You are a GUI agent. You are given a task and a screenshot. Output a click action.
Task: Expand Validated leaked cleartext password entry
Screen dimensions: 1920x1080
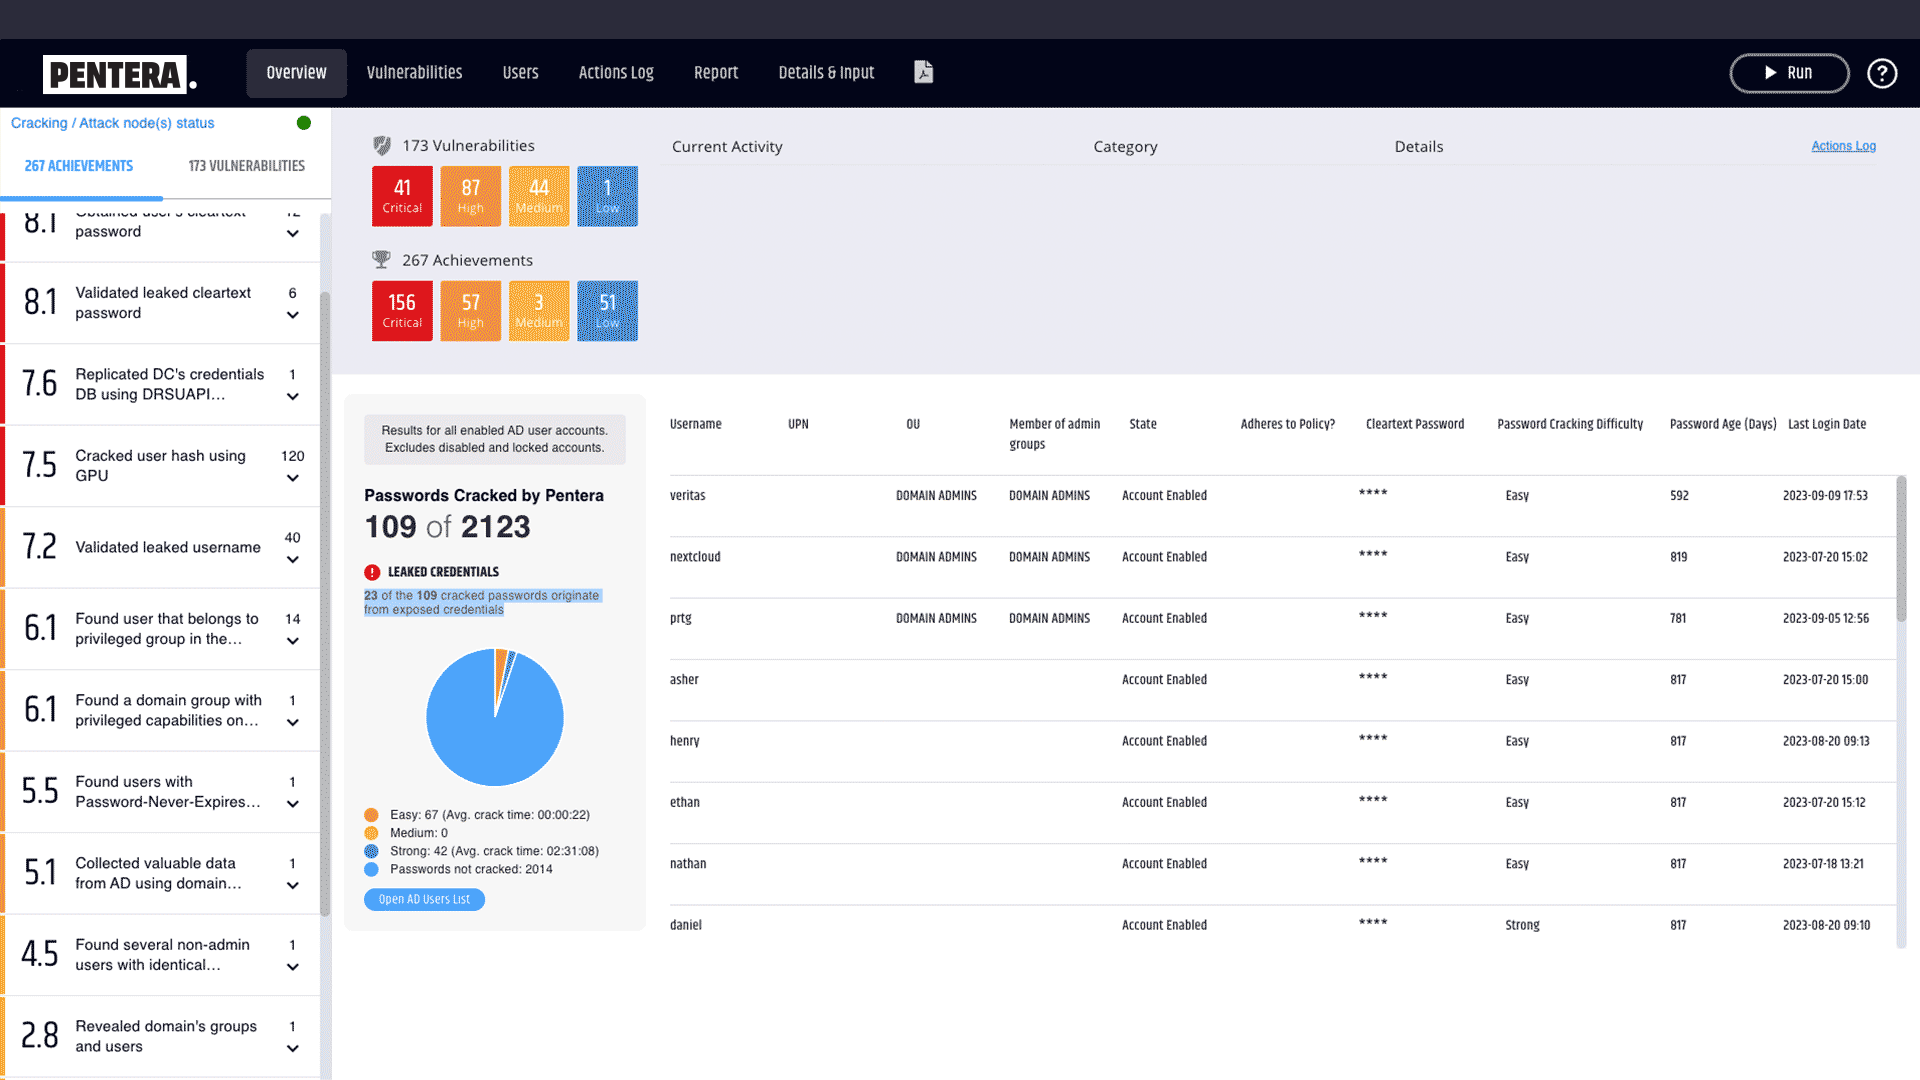coord(293,315)
